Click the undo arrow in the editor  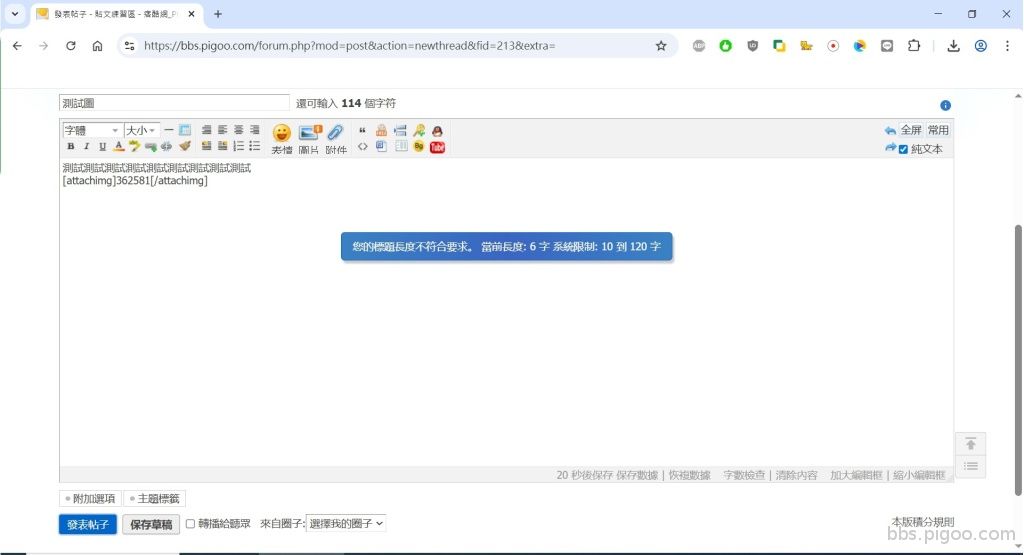coord(890,131)
